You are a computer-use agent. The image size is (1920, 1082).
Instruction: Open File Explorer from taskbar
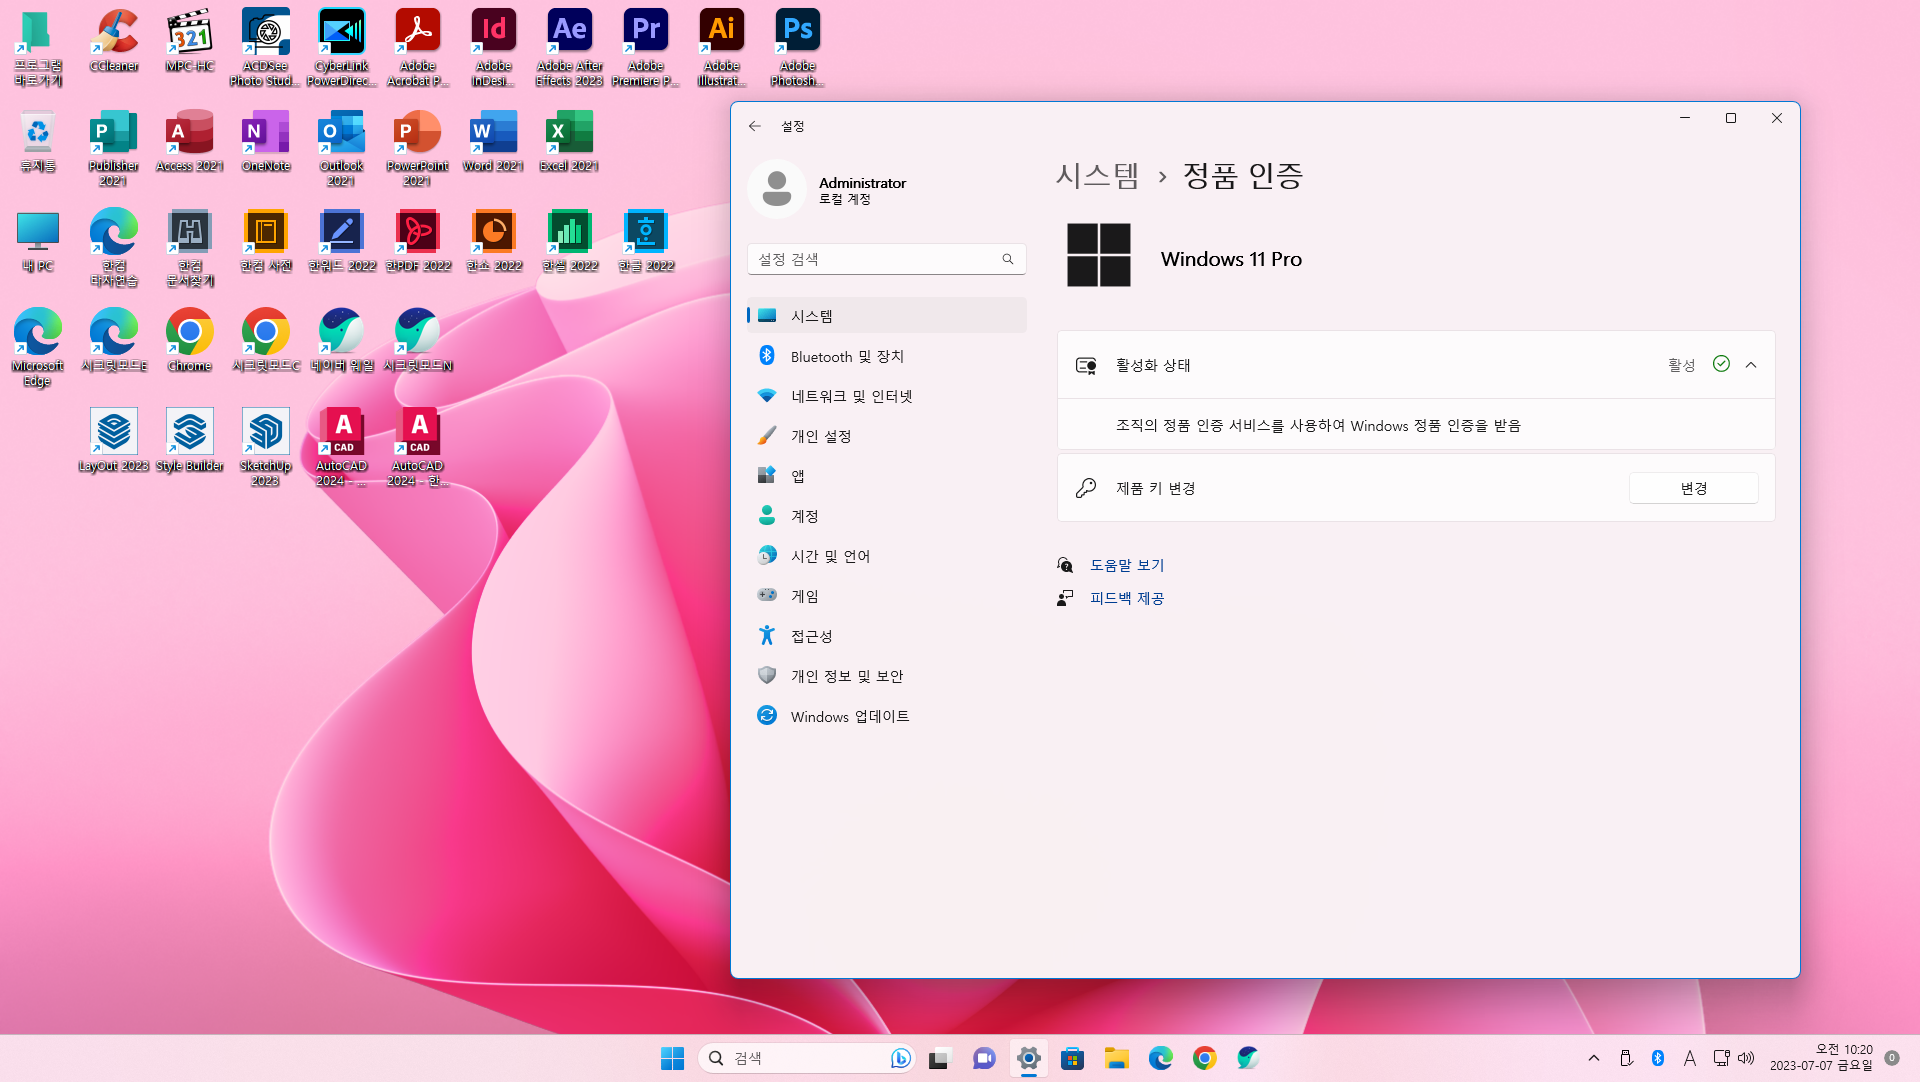point(1116,1058)
